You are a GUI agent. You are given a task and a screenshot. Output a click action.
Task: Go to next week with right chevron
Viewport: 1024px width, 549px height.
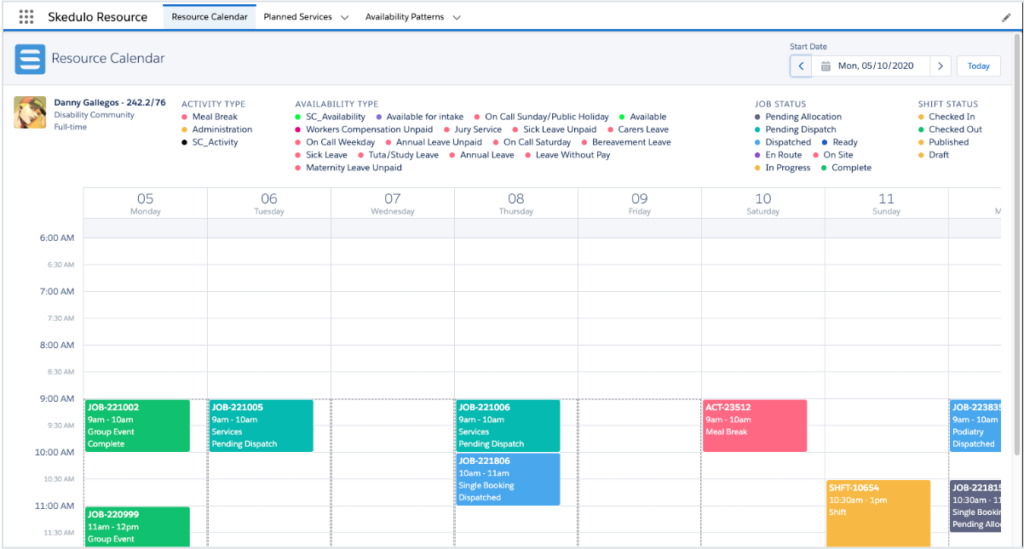[x=940, y=66]
